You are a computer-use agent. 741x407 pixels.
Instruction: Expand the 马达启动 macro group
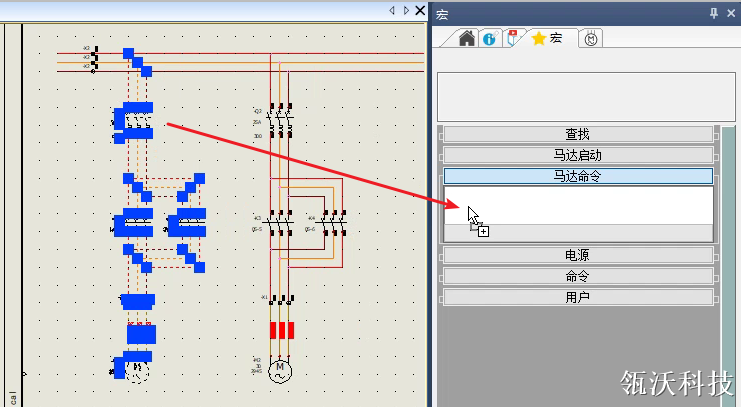pyautogui.click(x=577, y=155)
